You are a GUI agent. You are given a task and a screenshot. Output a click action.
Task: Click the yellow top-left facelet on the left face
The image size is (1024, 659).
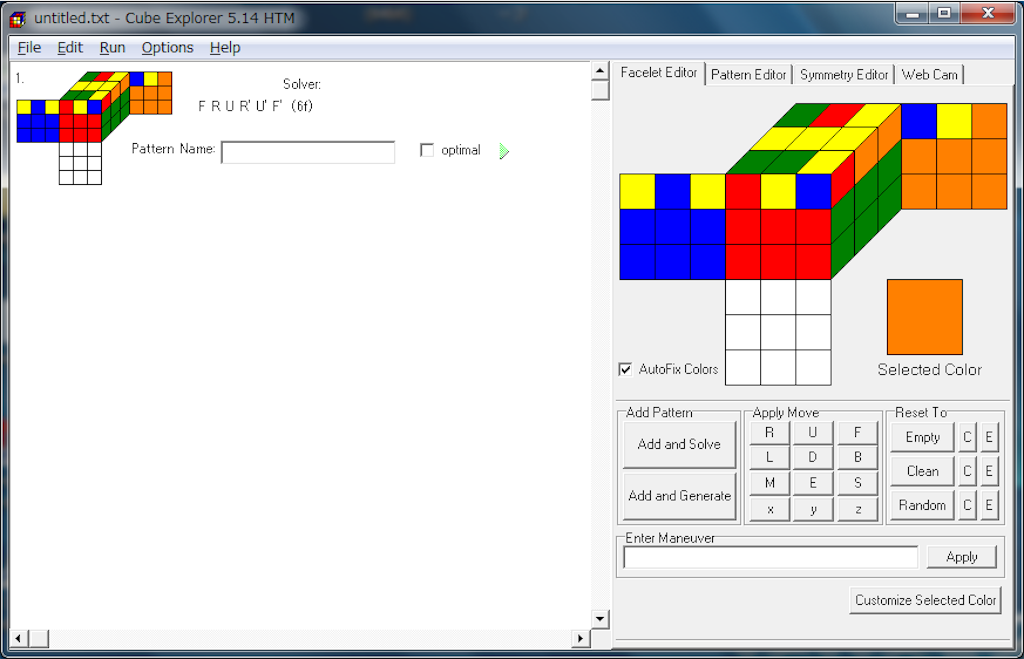coord(637,191)
